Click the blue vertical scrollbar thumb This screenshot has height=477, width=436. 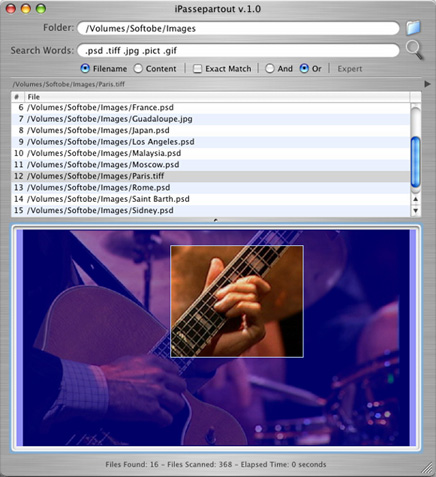[415, 162]
